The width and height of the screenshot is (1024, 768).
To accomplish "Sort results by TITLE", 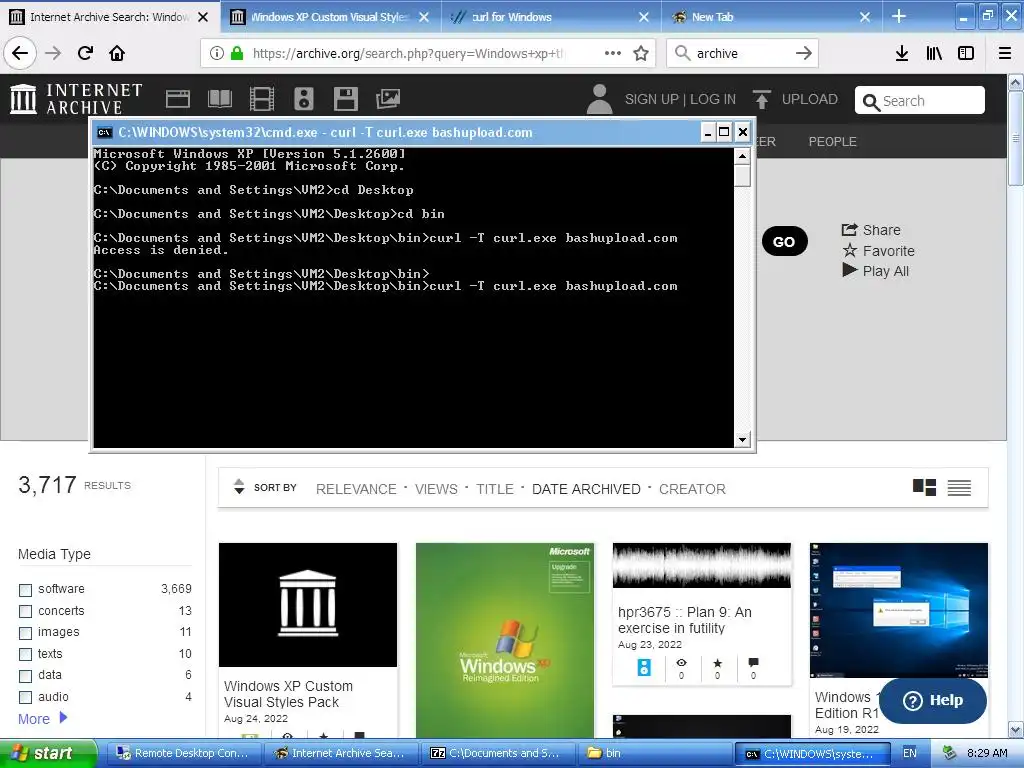I will [494, 488].
